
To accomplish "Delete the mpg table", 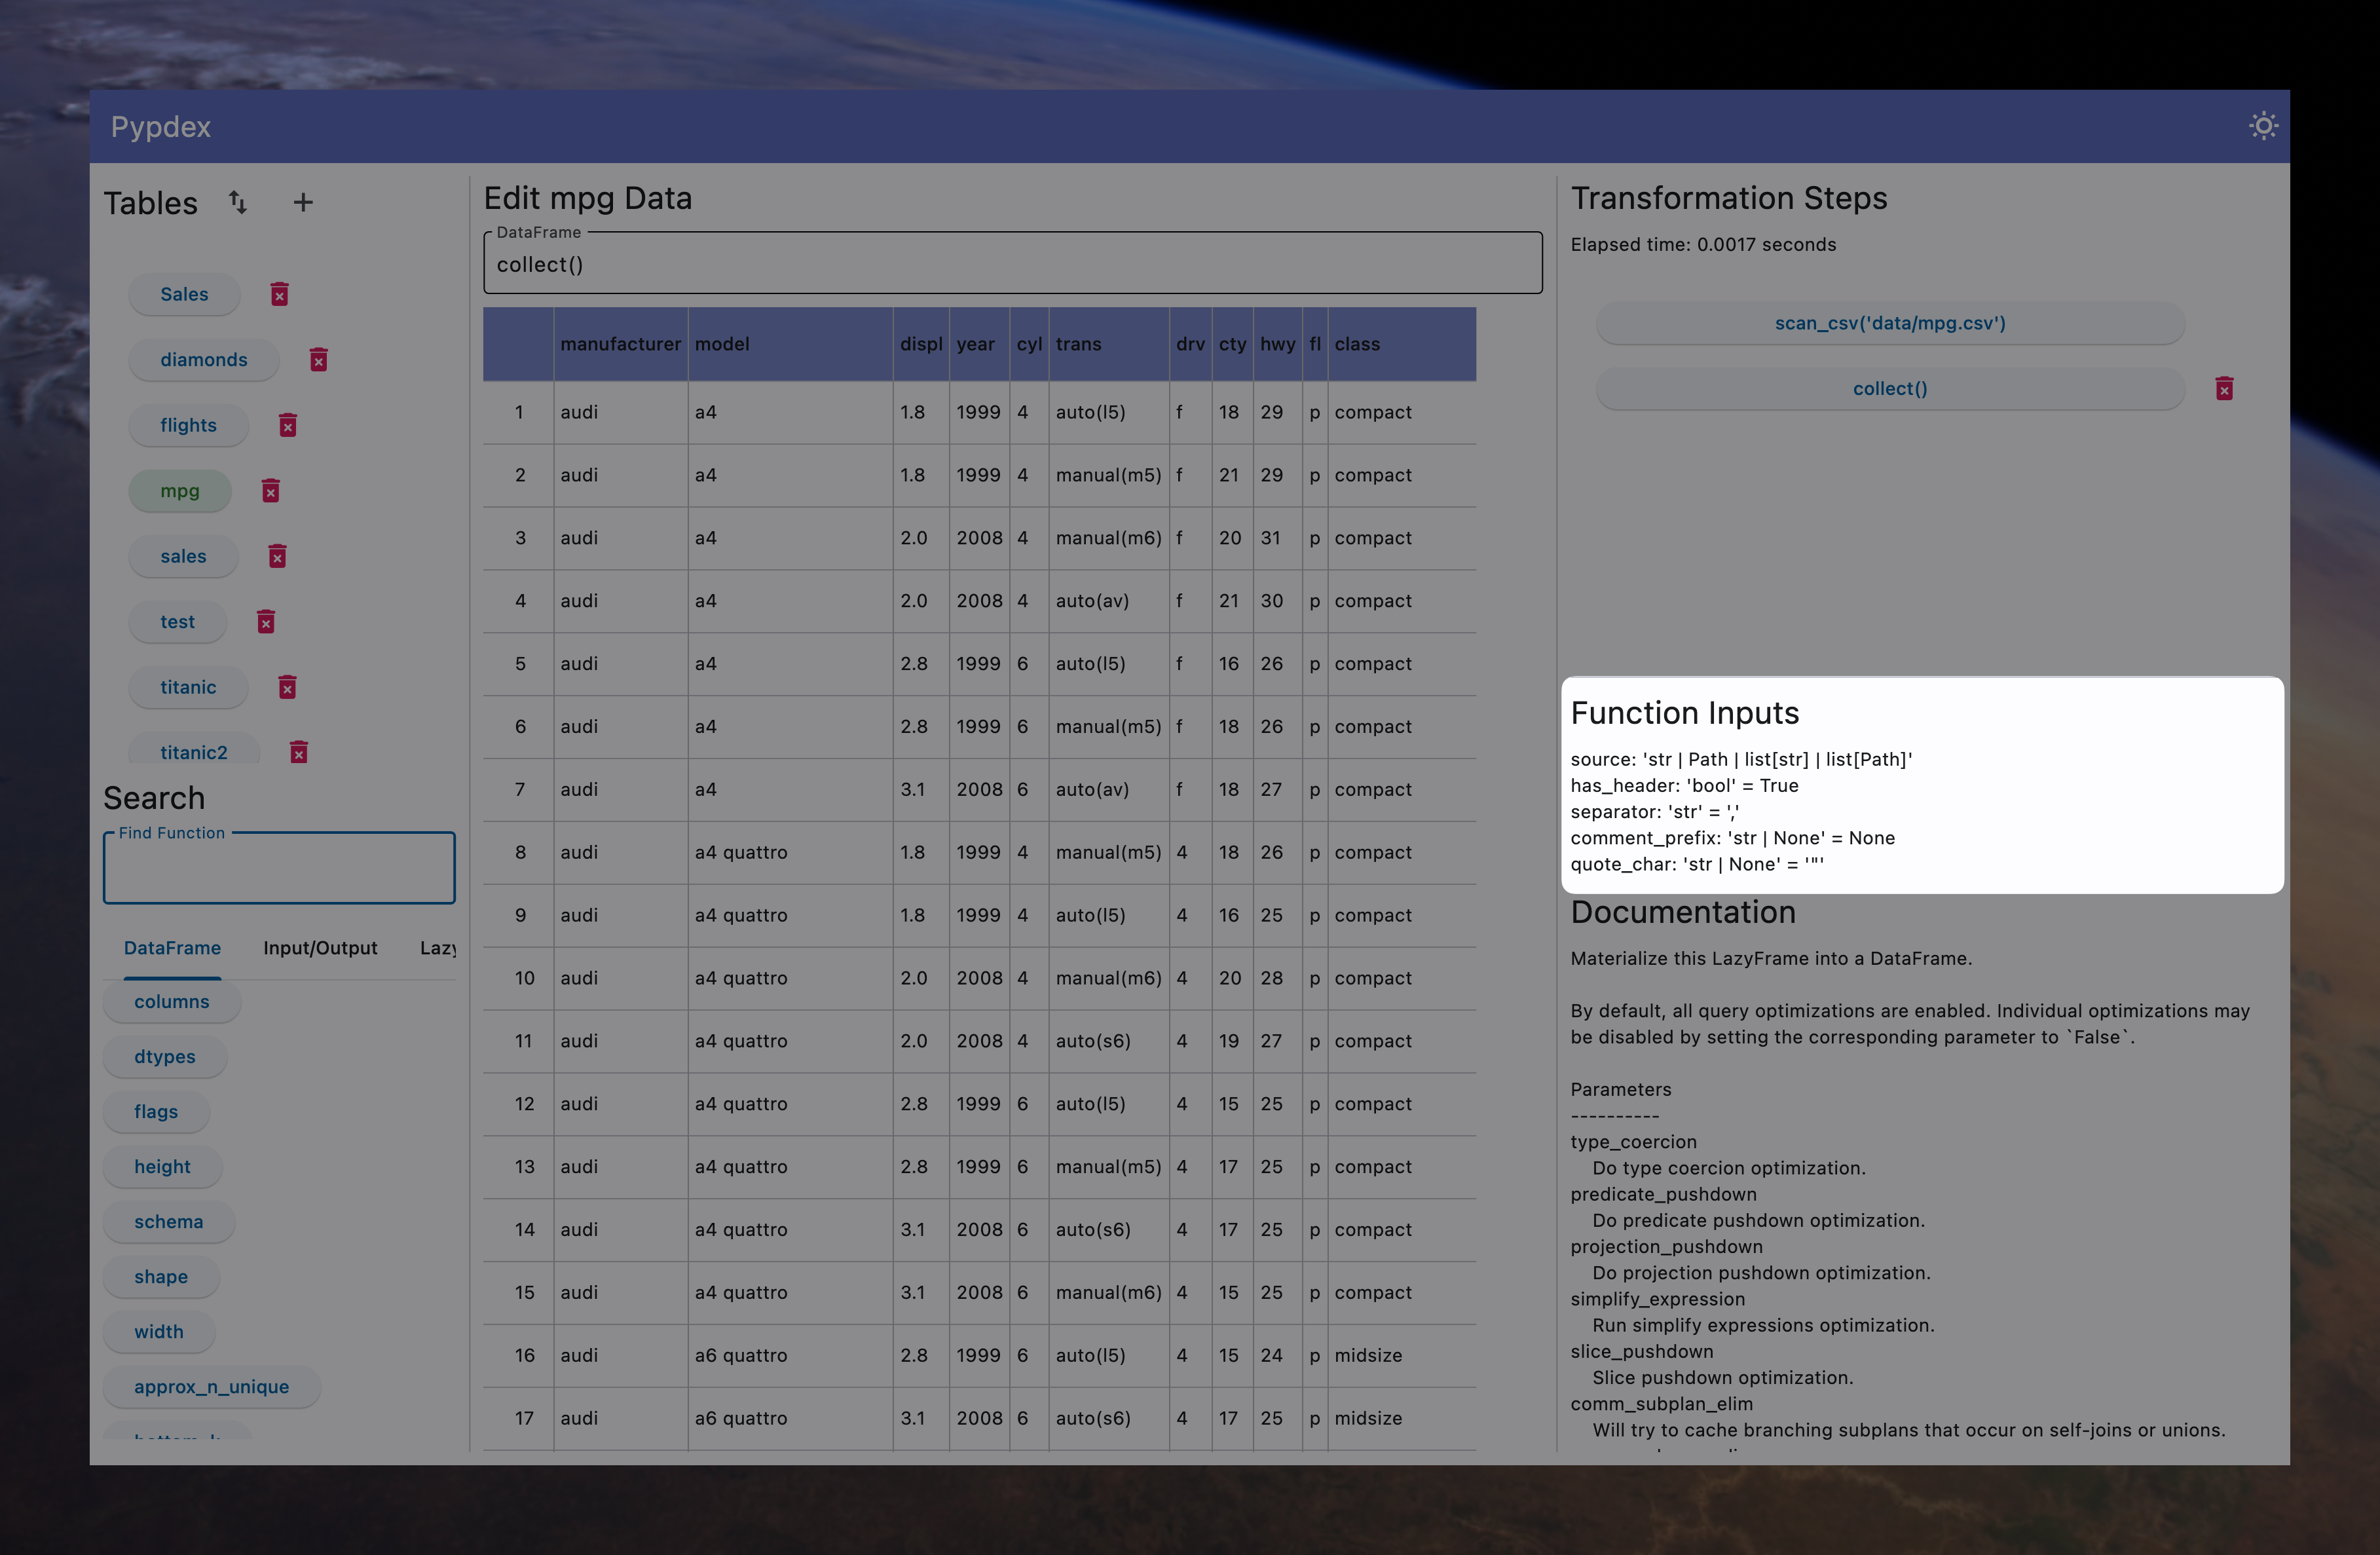I will (271, 491).
